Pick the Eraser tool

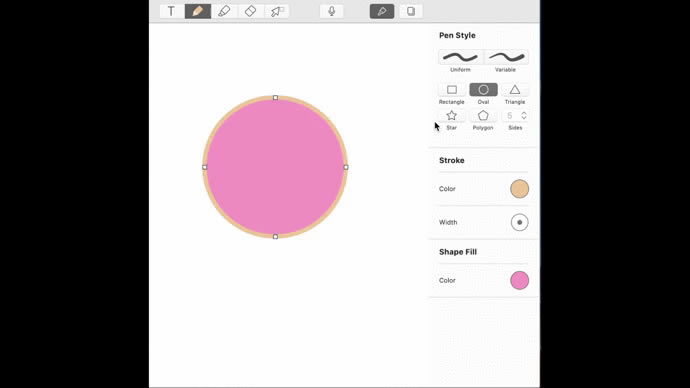click(250, 11)
